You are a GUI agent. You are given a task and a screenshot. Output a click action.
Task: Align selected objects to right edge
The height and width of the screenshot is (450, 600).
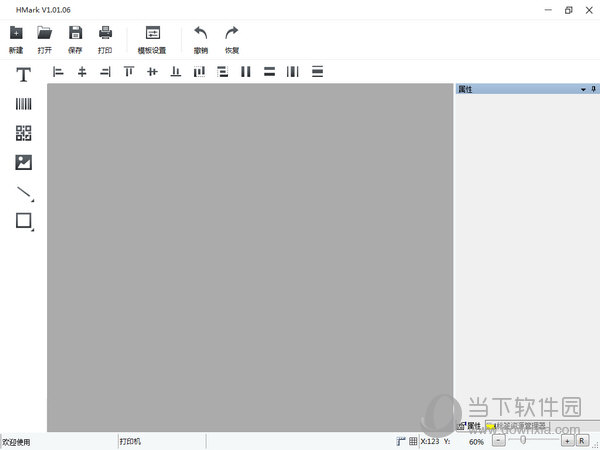(x=105, y=72)
